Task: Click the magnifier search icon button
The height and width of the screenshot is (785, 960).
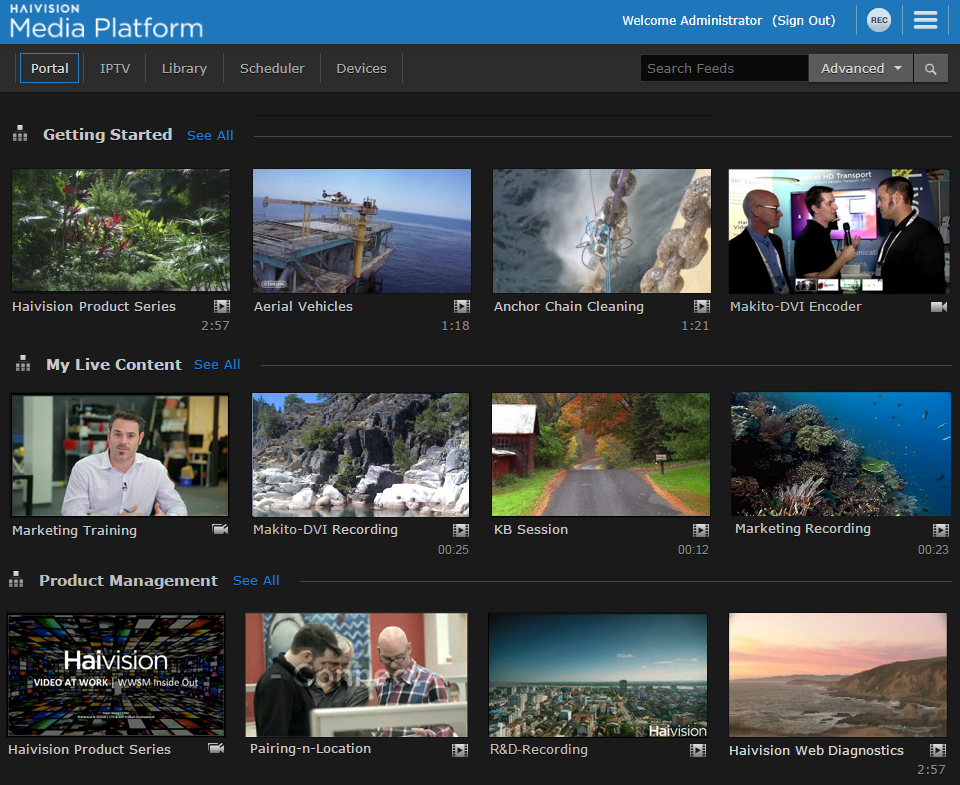Action: [931, 69]
